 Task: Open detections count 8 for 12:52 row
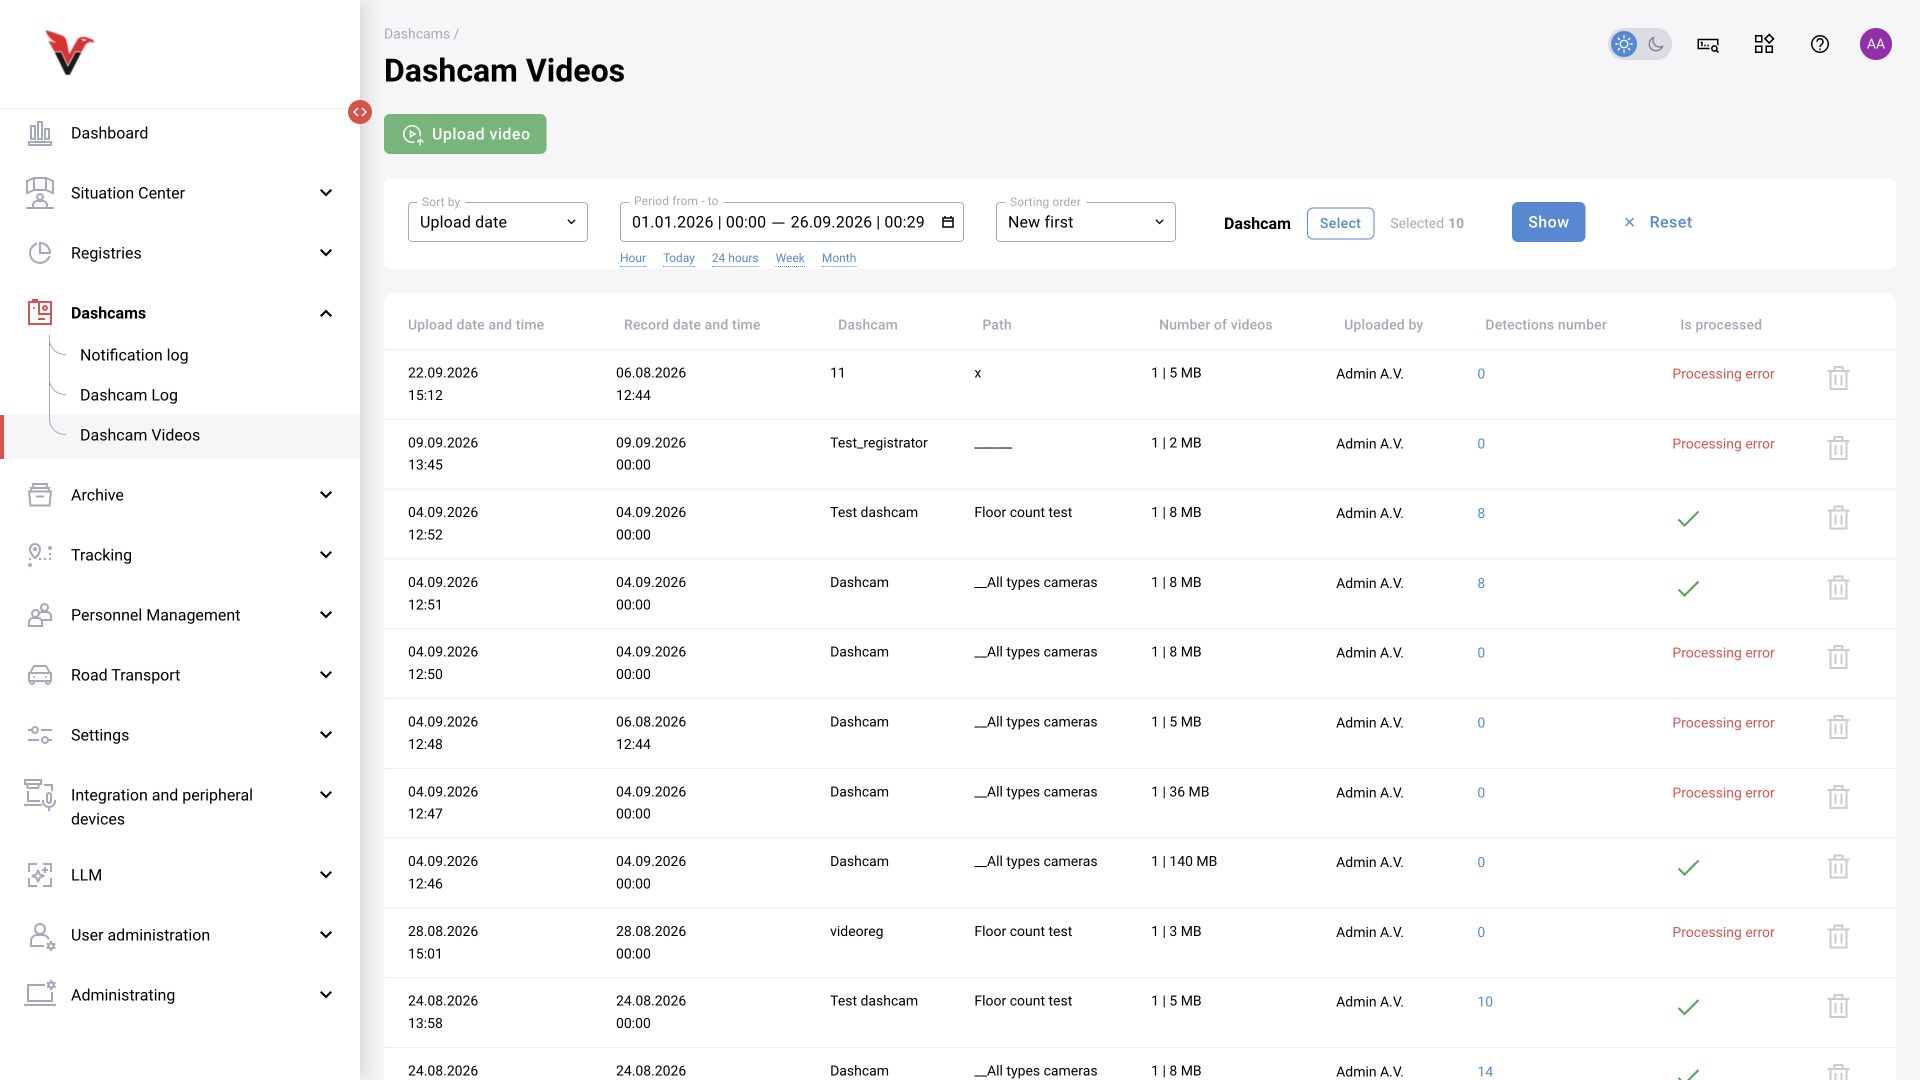pyautogui.click(x=1481, y=513)
